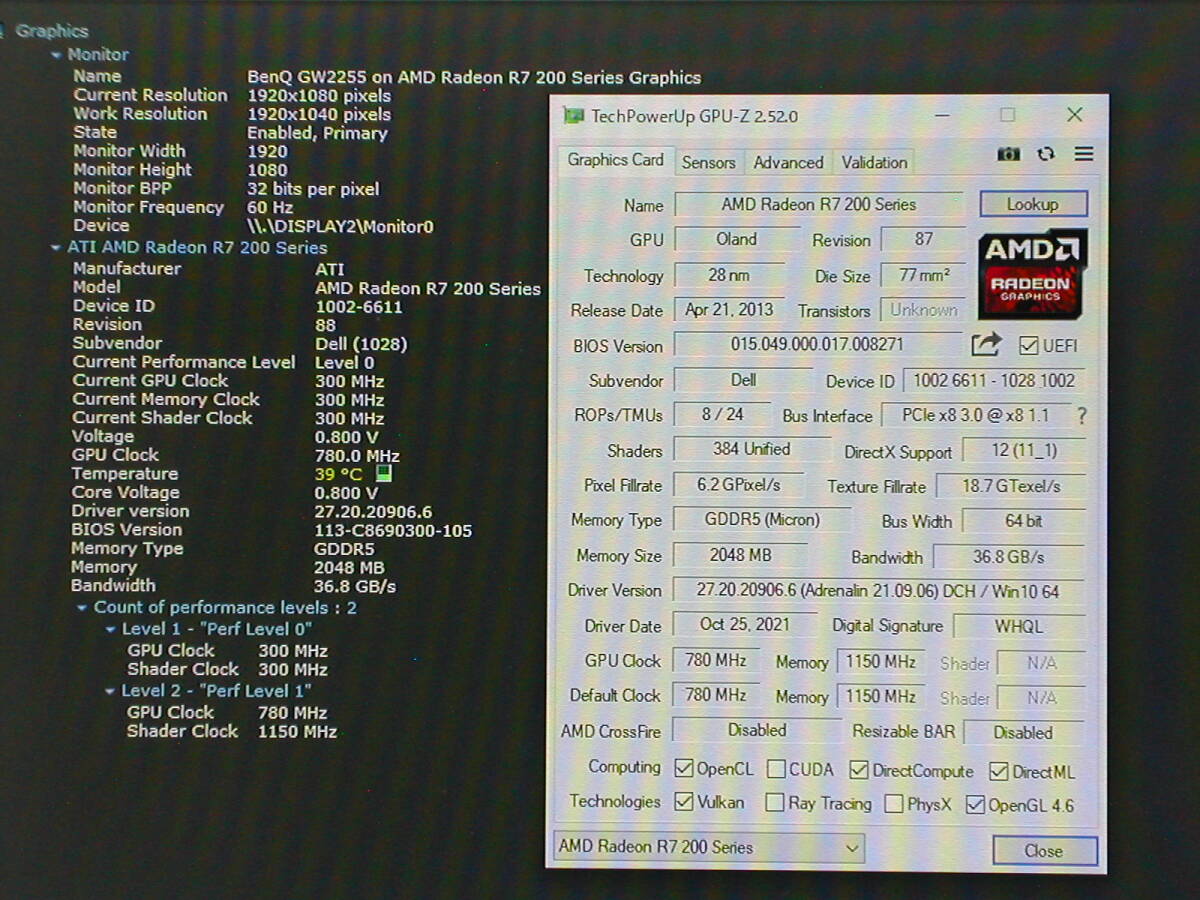Toggle the OpenCL checkbox
The image size is (1200, 900).
tap(684, 769)
